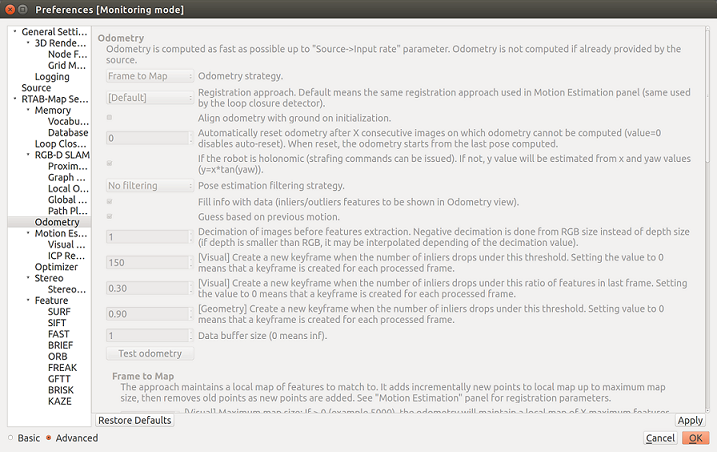Open the Odometry strategy dropdown
Image resolution: width=717 pixels, height=452 pixels.
coord(148,76)
